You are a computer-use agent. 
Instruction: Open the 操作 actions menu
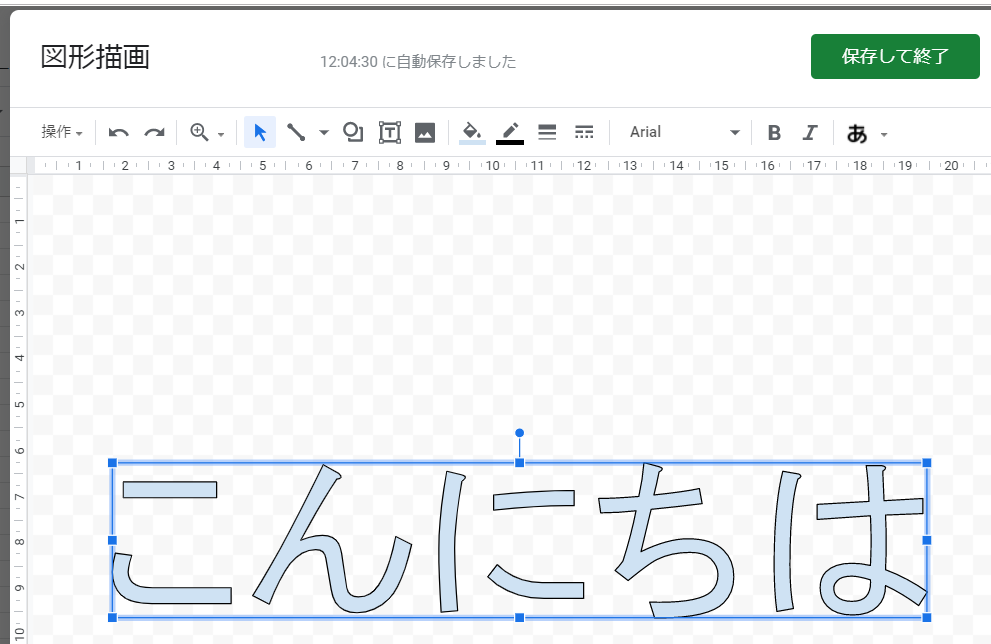(62, 131)
